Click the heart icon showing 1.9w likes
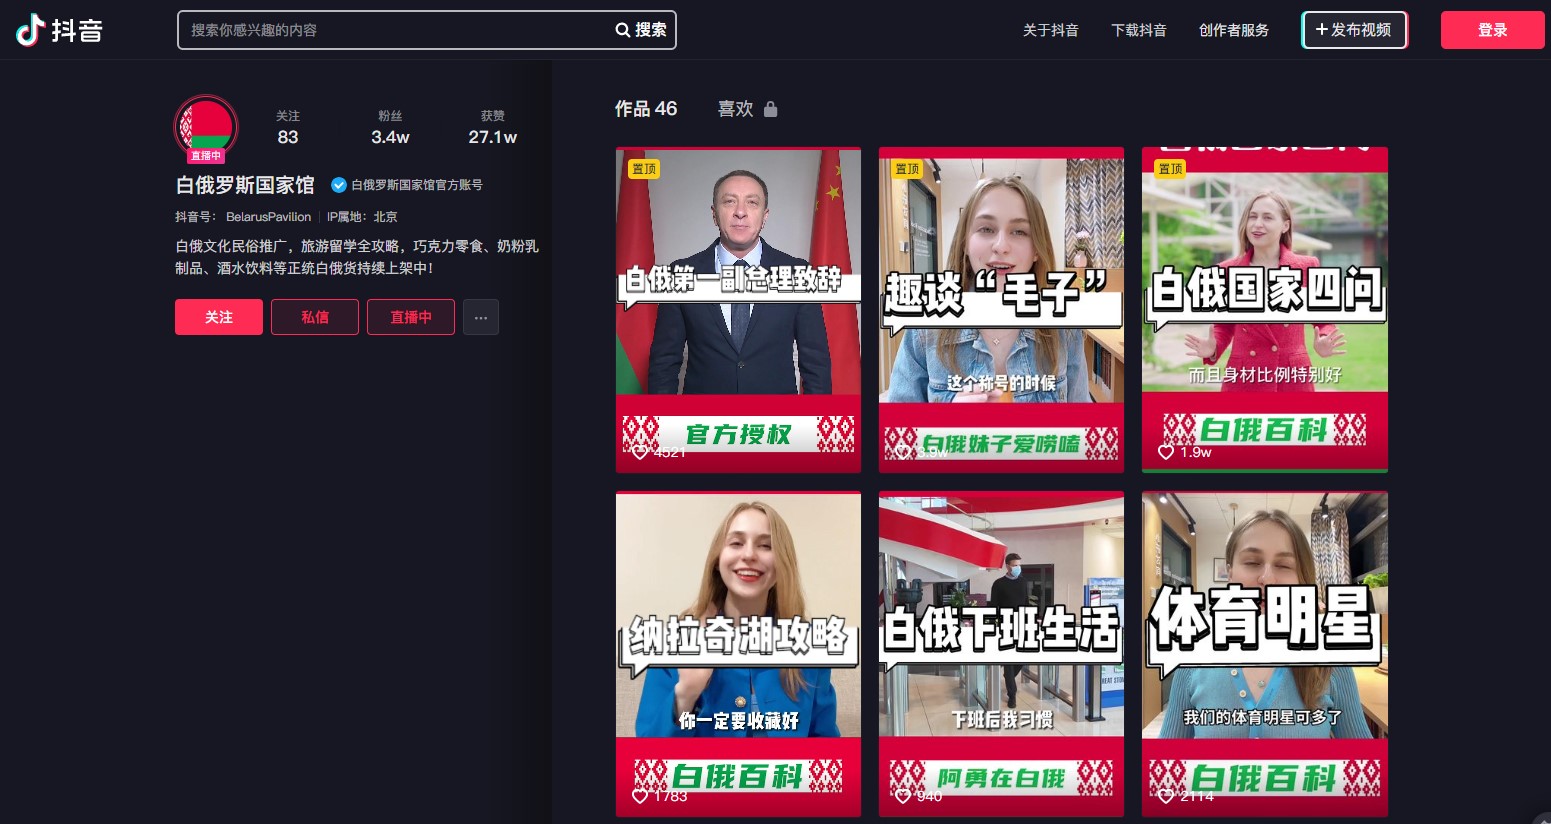1551x824 pixels. [x=1165, y=452]
